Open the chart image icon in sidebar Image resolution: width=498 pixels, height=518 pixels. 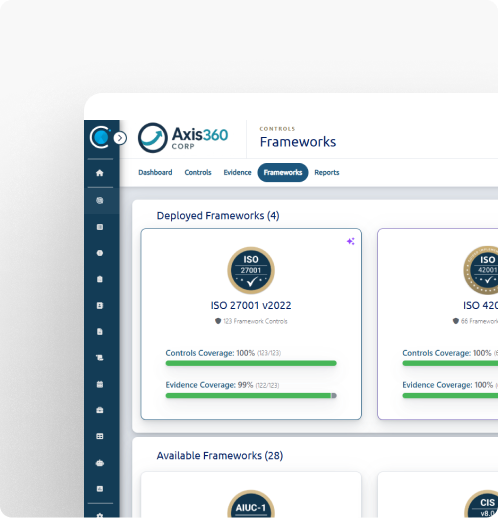(100, 489)
